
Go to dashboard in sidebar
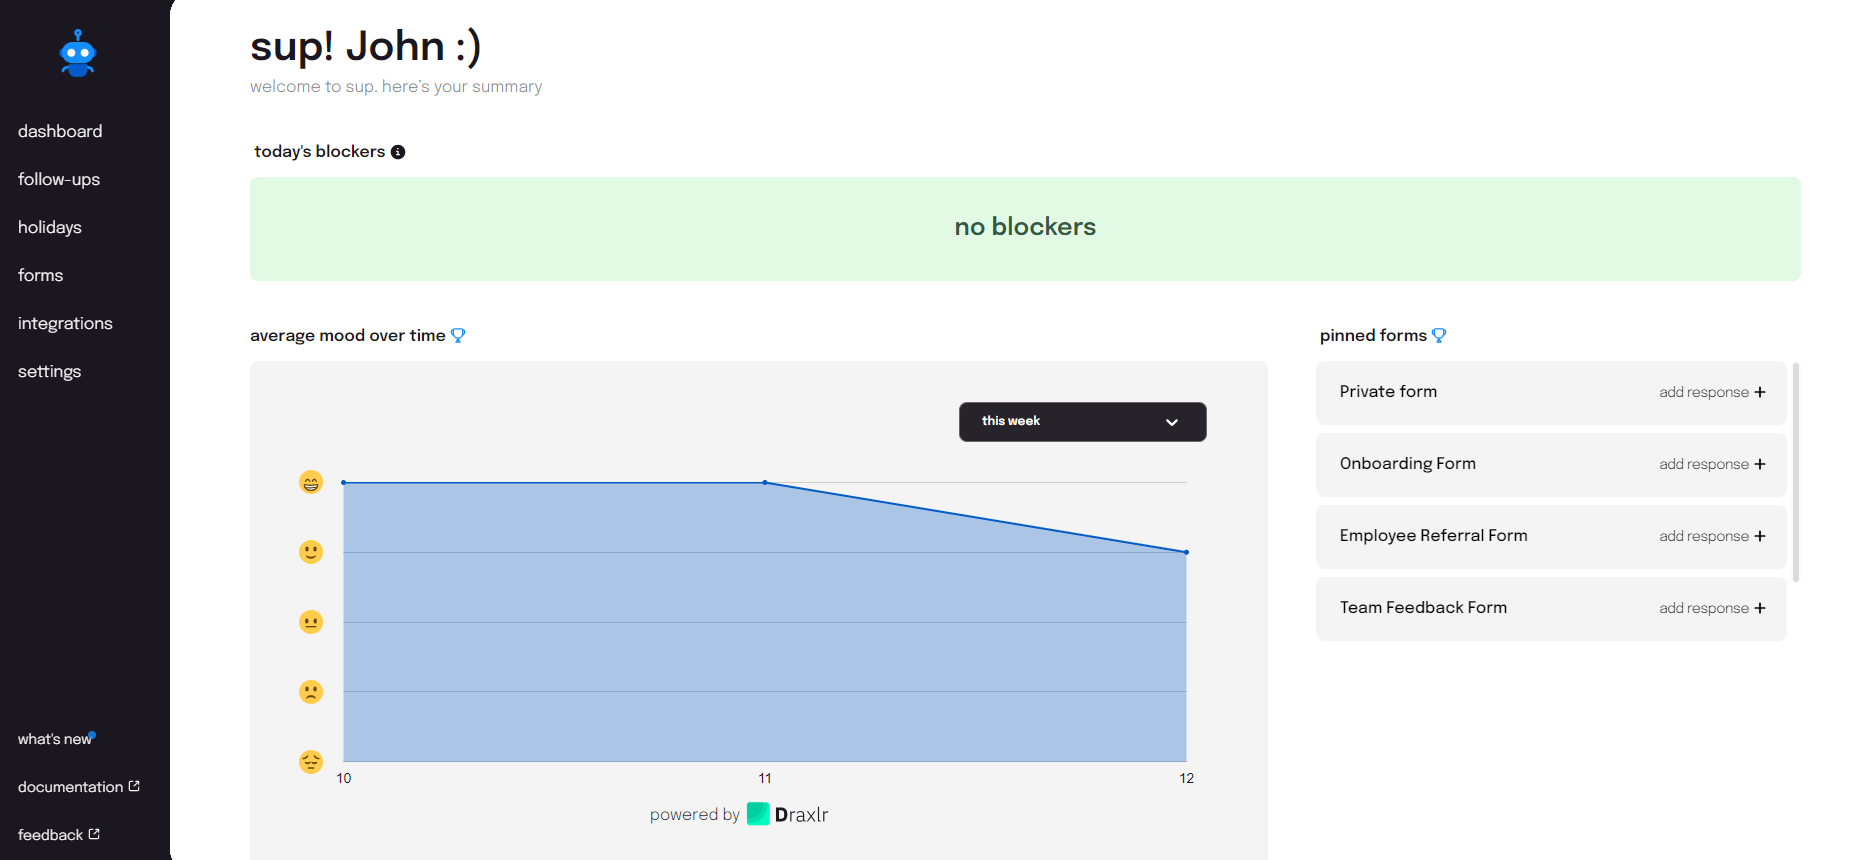60,131
